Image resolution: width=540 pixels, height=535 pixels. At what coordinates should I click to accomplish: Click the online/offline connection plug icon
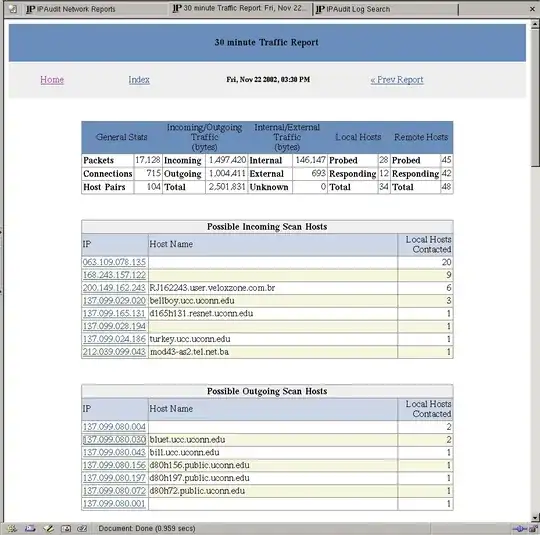519,528
